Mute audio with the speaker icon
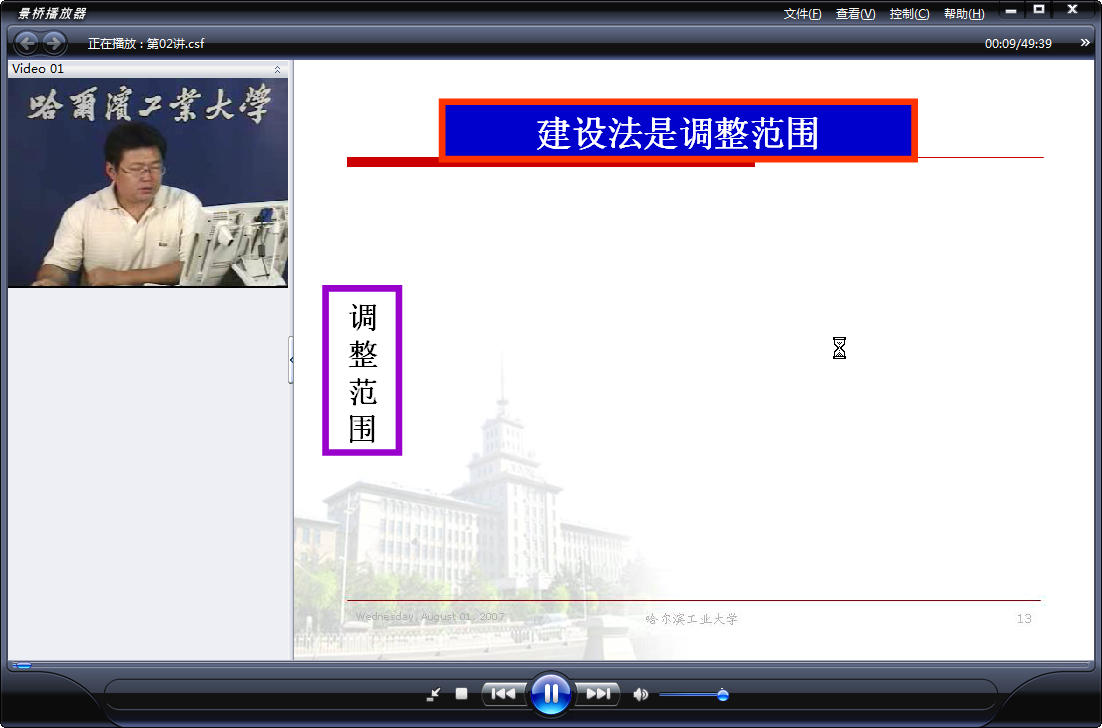The width and height of the screenshot is (1102, 728). 640,695
